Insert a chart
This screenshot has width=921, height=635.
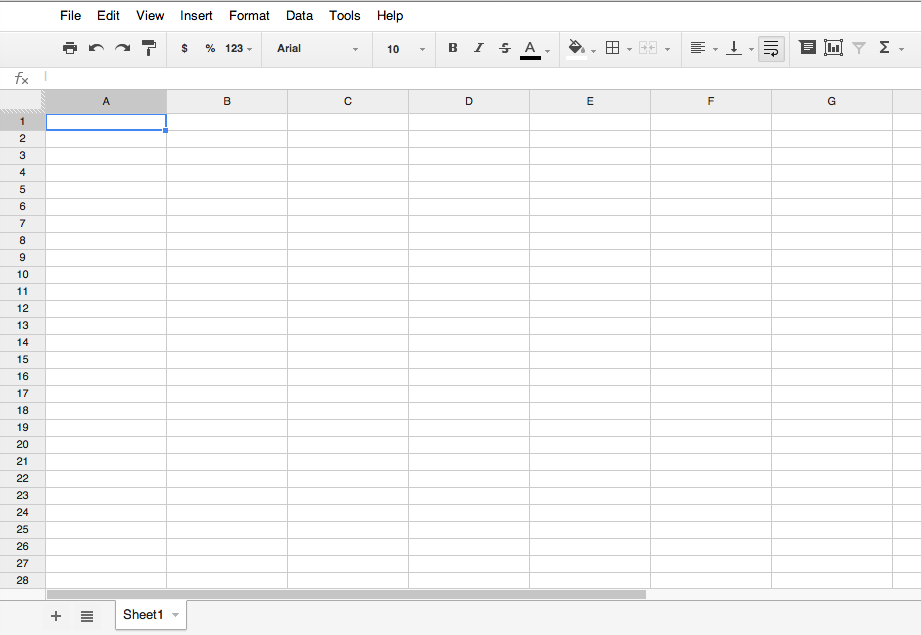[x=833, y=47]
